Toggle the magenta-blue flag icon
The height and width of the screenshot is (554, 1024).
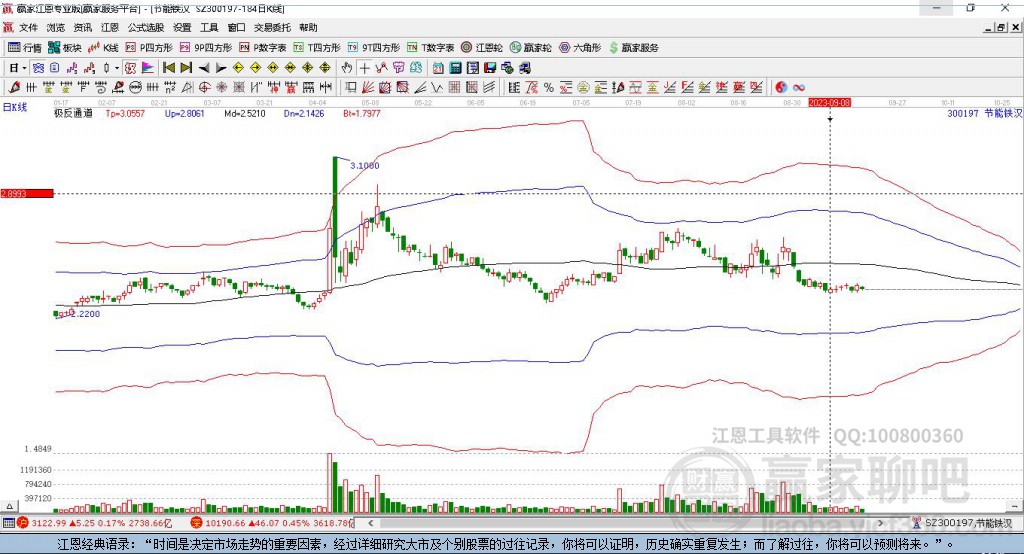148,68
